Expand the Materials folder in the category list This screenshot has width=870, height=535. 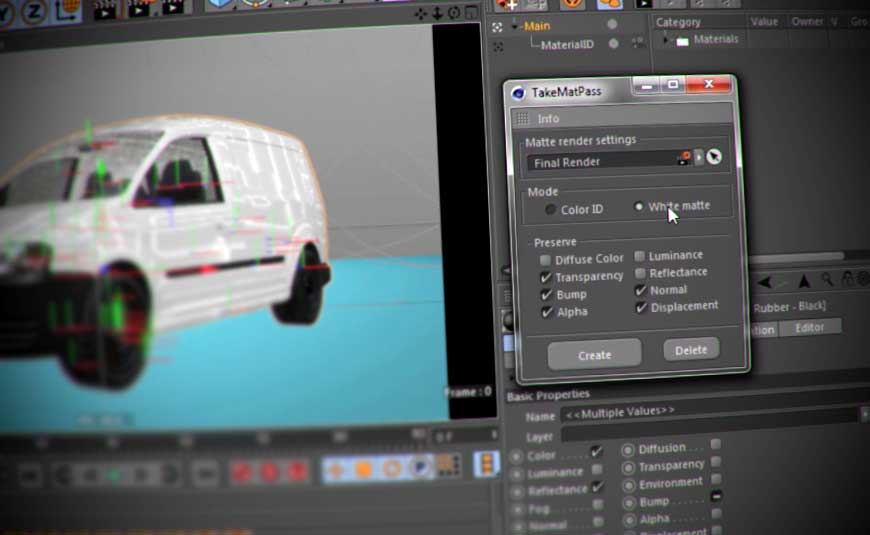[x=665, y=40]
